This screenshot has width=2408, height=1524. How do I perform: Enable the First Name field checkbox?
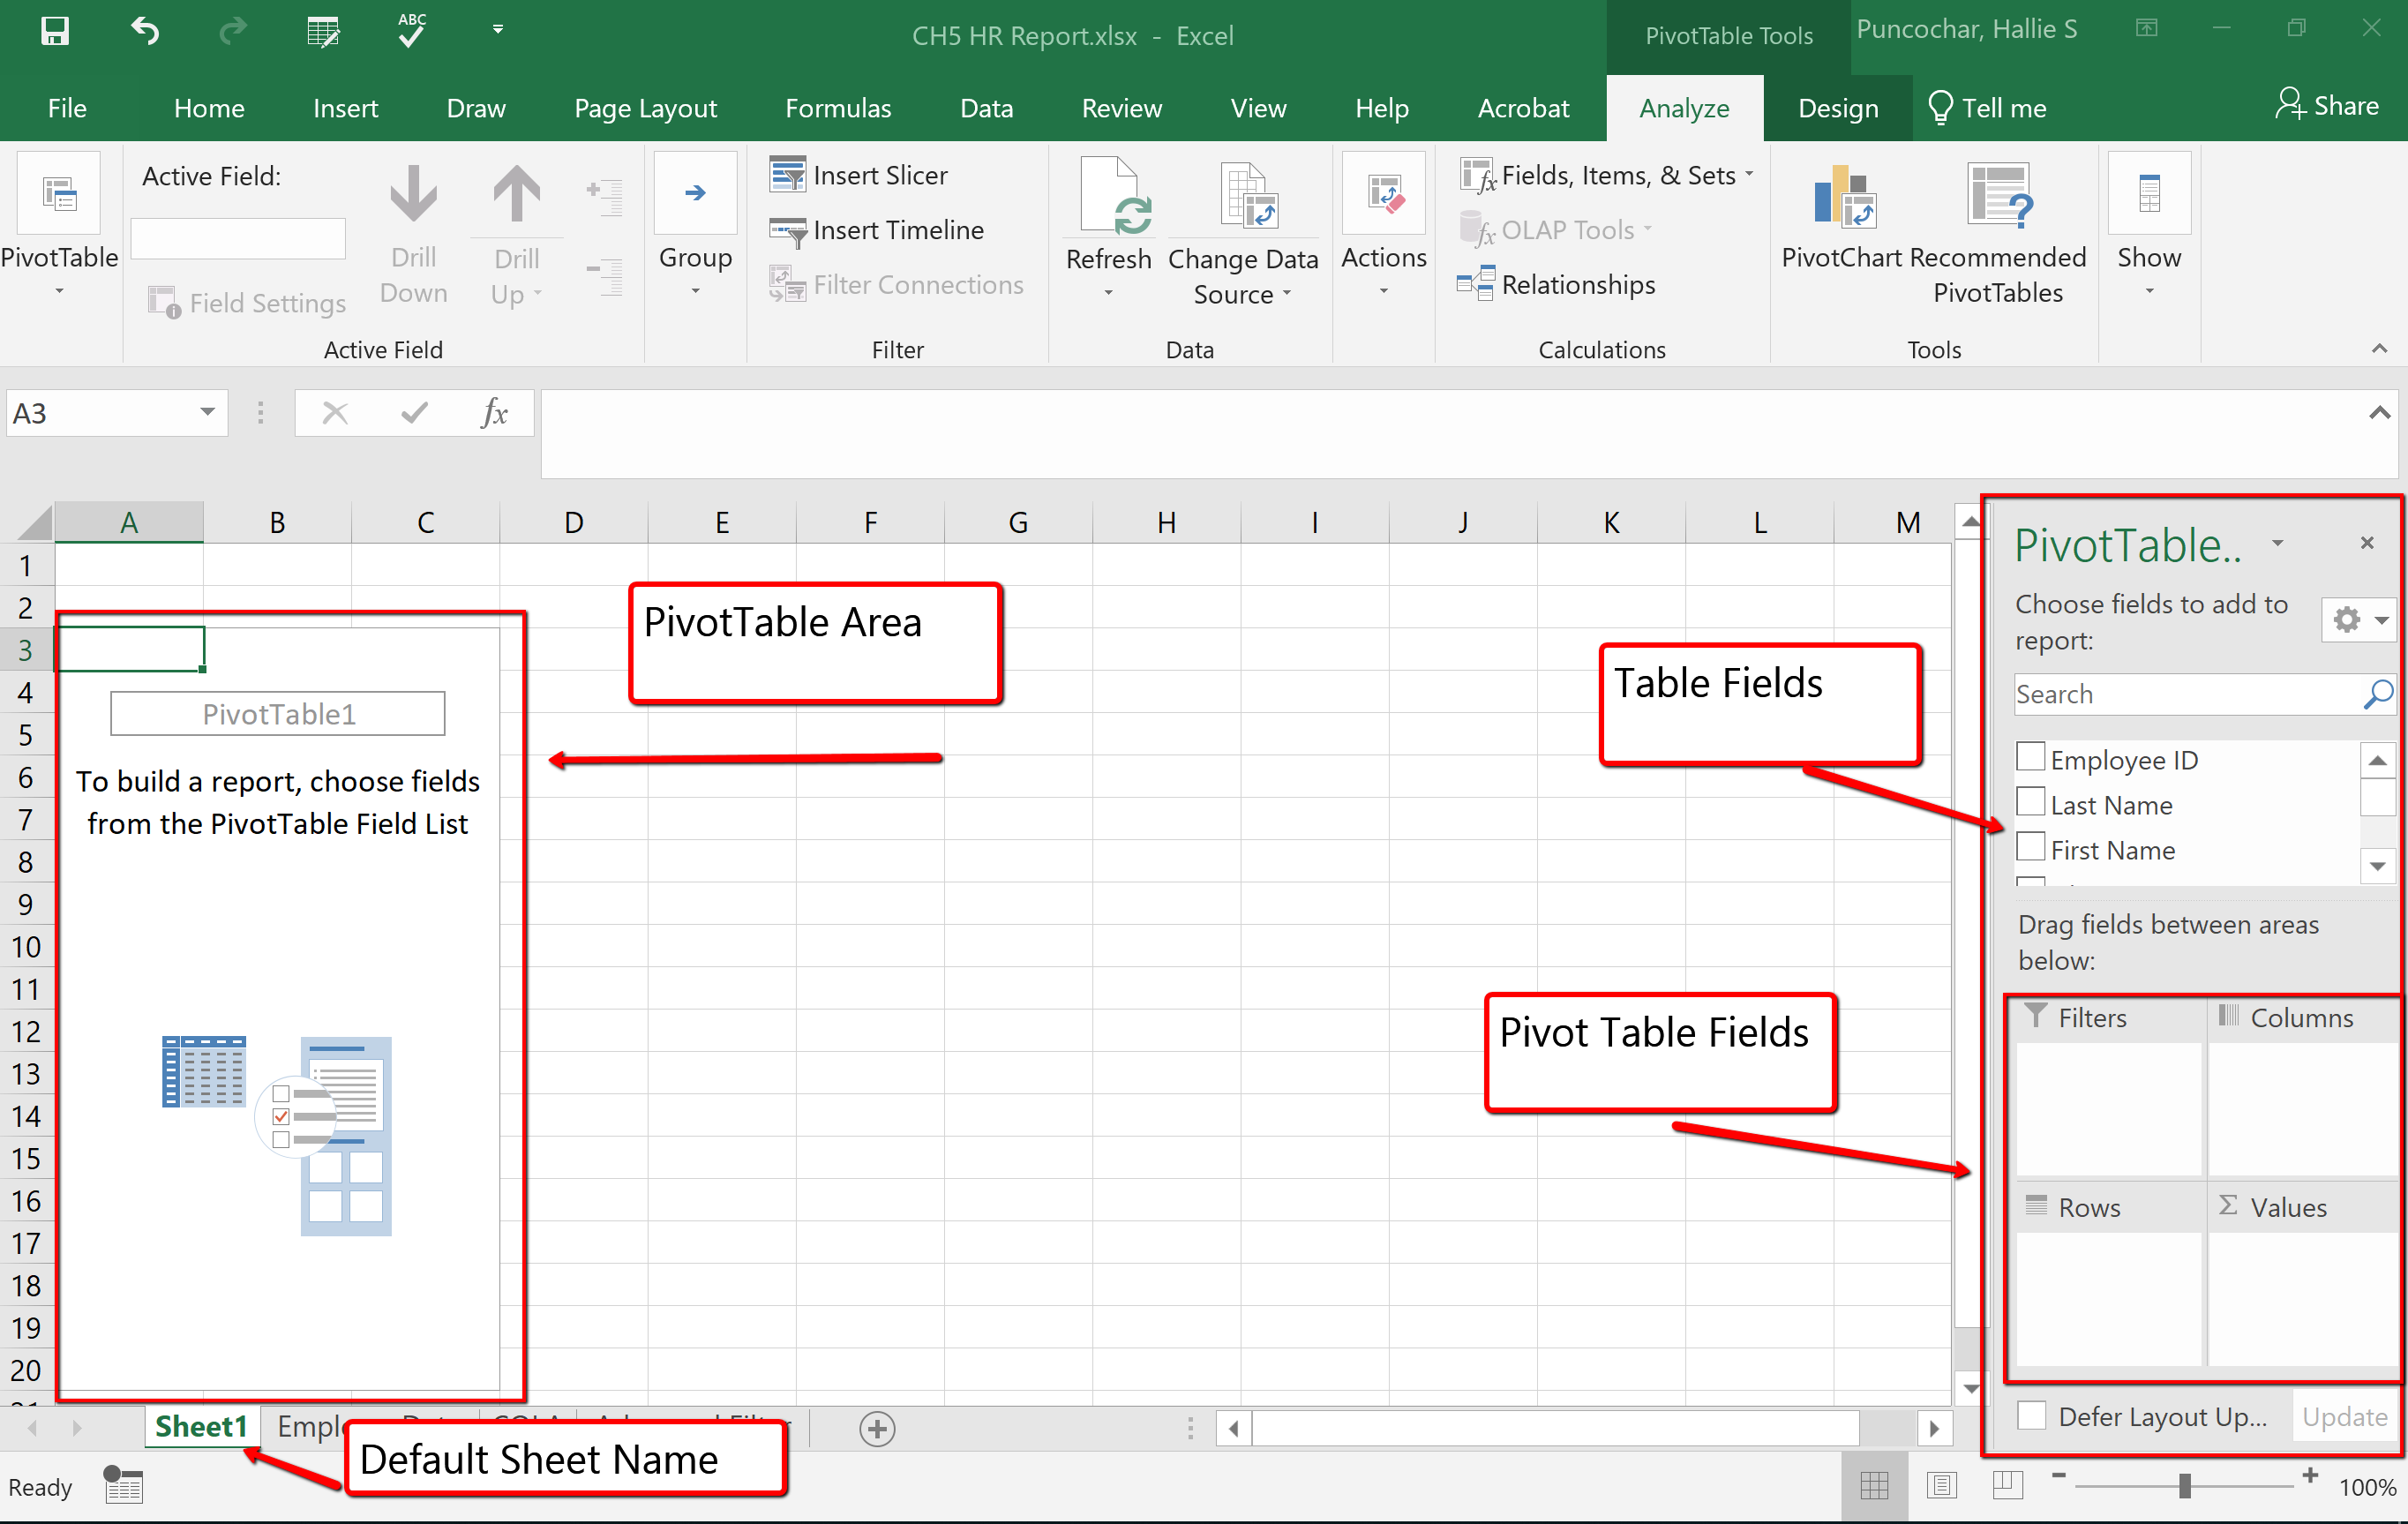pos(2030,850)
